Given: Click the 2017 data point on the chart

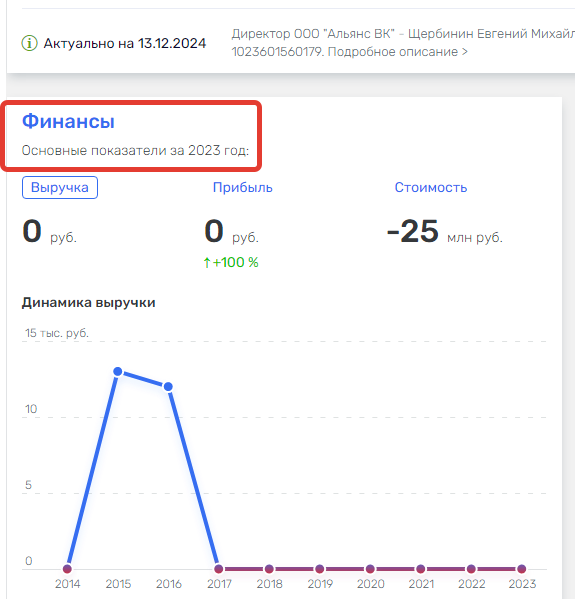Looking at the screenshot, I should point(219,569).
